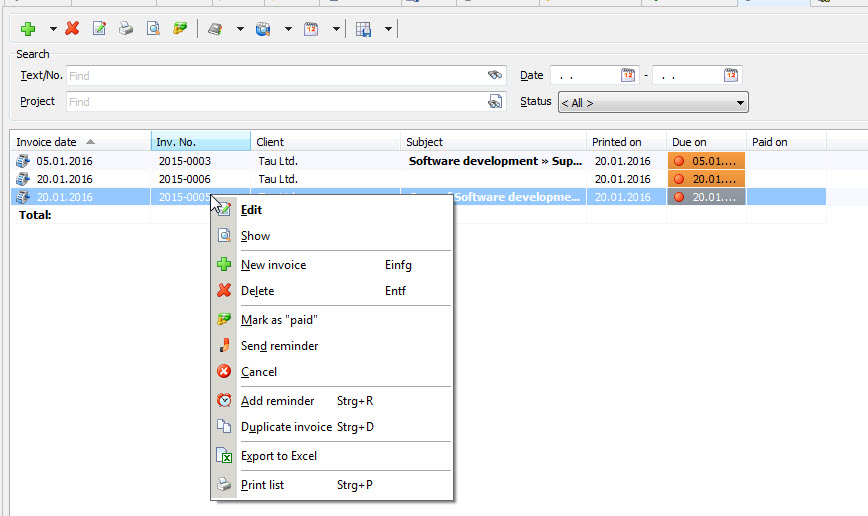The image size is (868, 516).
Task: Open dropdown arrow beside the blue export icon
Action: click(288, 29)
